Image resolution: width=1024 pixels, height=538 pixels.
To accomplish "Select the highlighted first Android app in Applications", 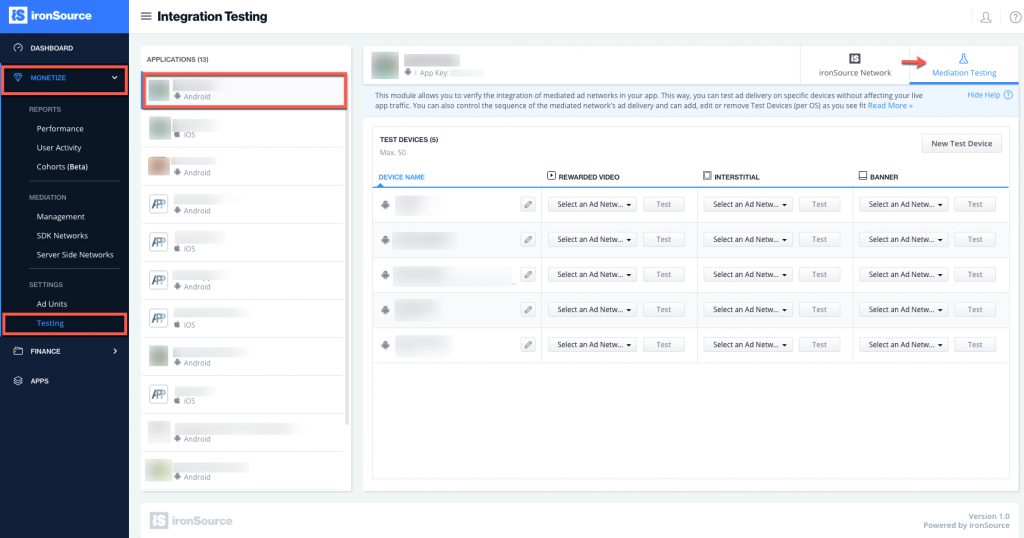I will pyautogui.click(x=244, y=90).
